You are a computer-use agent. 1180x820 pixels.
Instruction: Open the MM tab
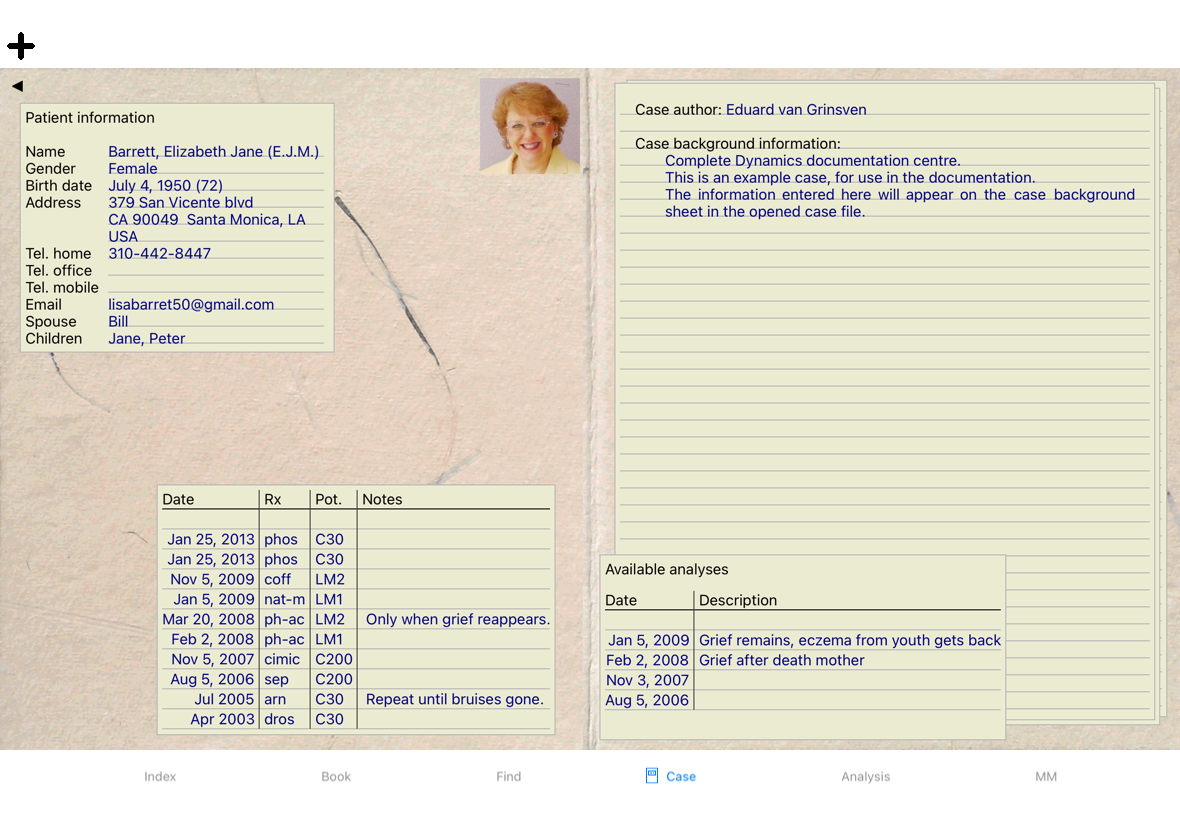(x=1045, y=776)
